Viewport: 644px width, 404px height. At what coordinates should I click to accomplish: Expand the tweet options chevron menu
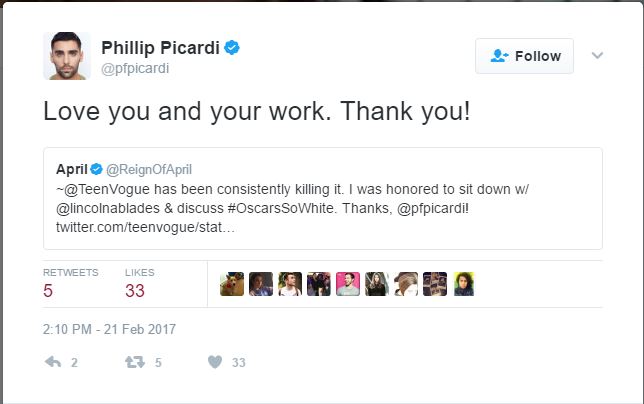click(x=598, y=56)
